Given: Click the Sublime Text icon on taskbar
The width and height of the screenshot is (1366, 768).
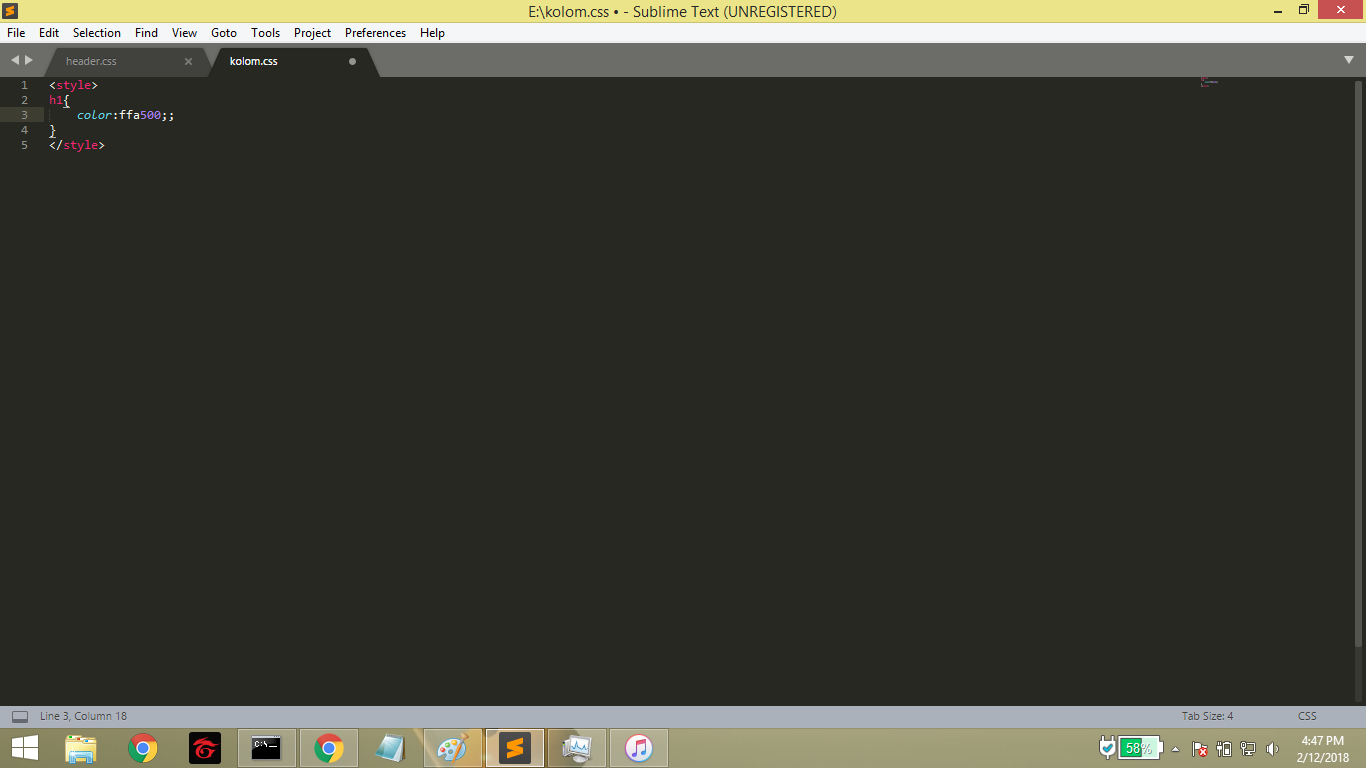Looking at the screenshot, I should tap(515, 747).
